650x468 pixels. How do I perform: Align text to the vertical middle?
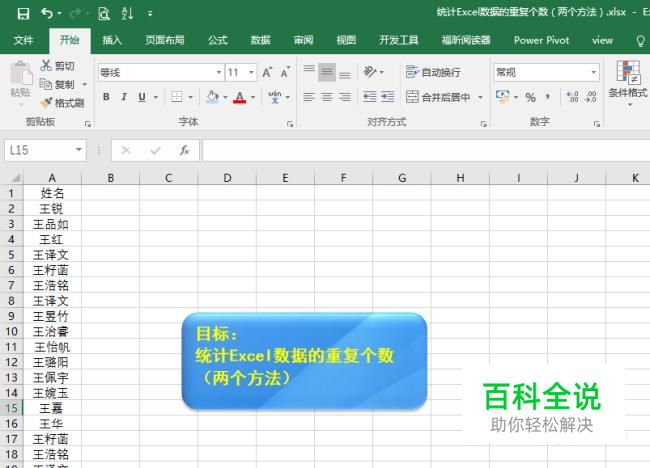(327, 72)
